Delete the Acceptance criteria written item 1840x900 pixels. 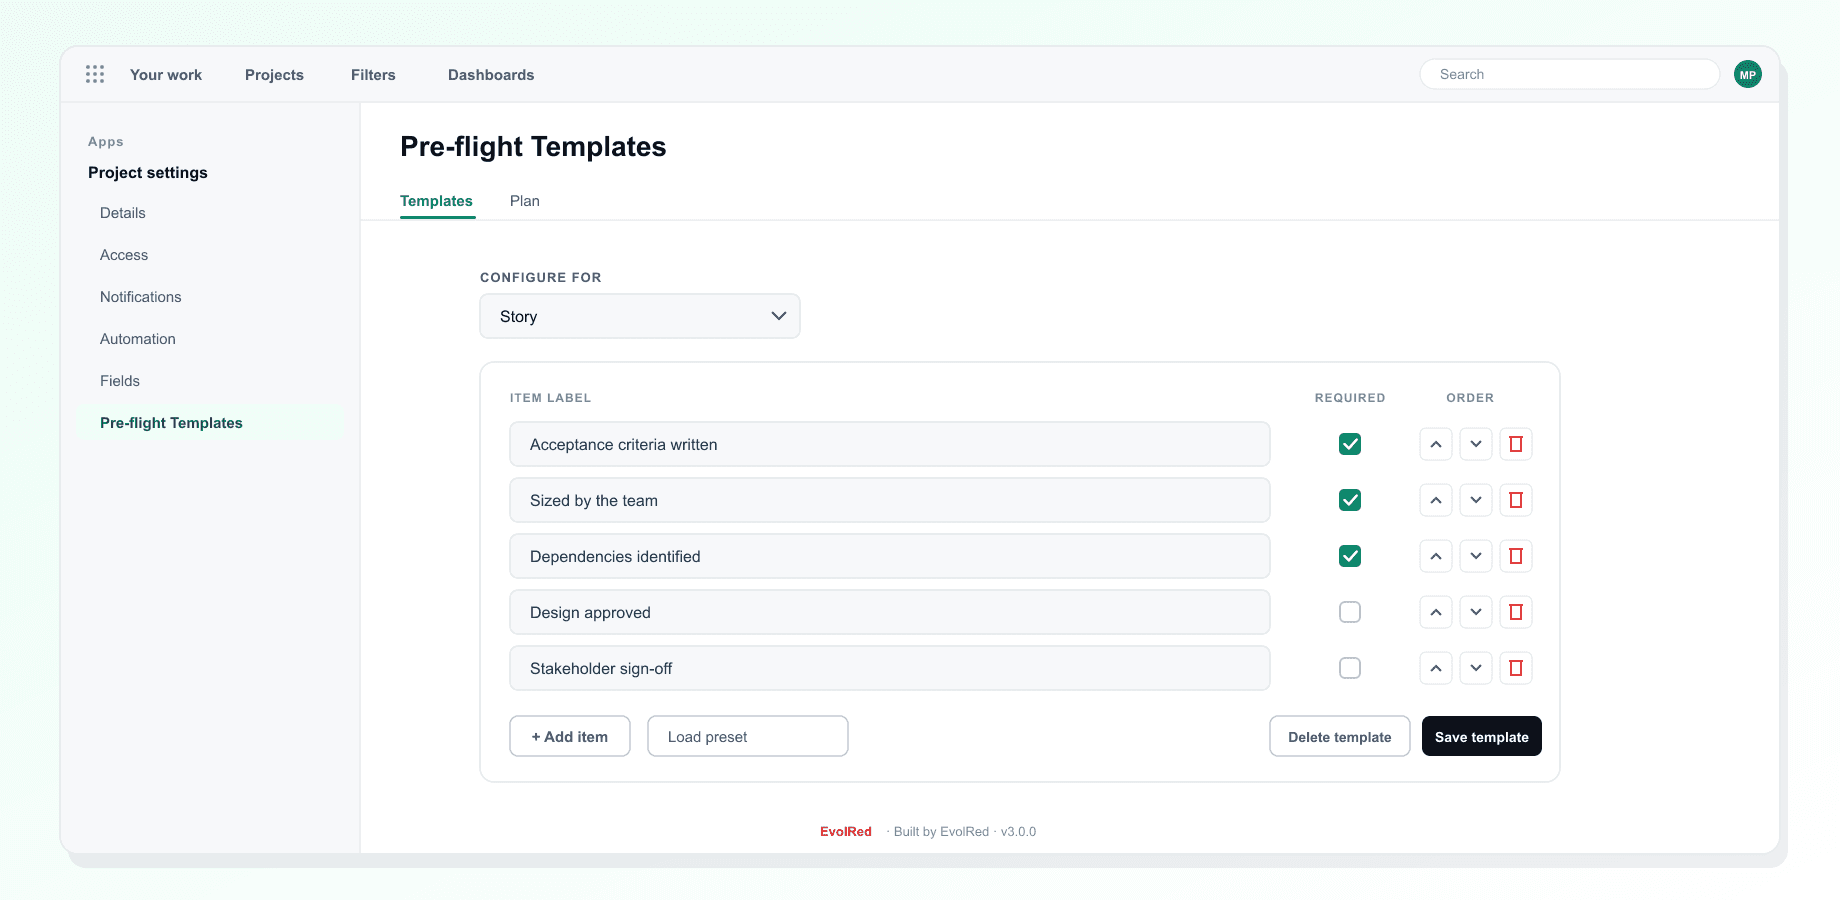point(1516,444)
